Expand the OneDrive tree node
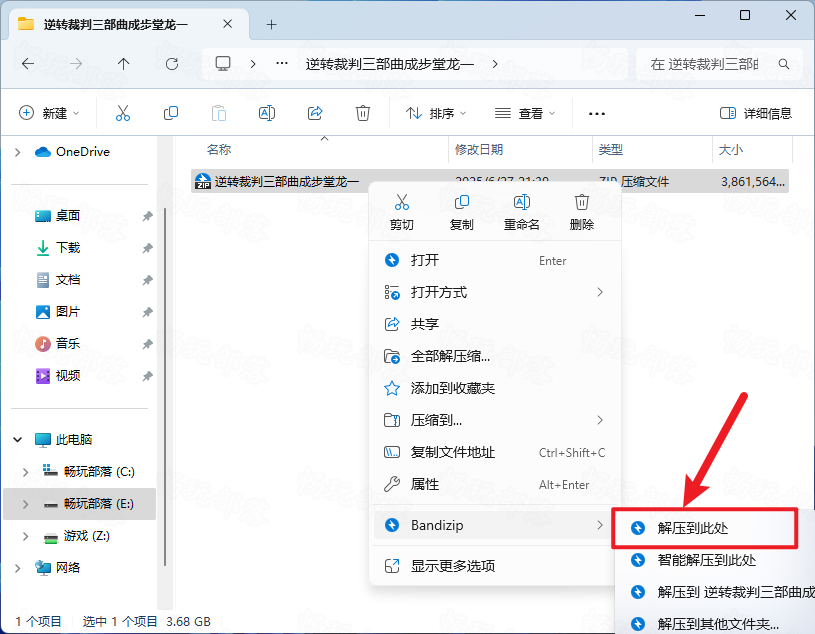815x634 pixels. pyautogui.click(x=18, y=152)
